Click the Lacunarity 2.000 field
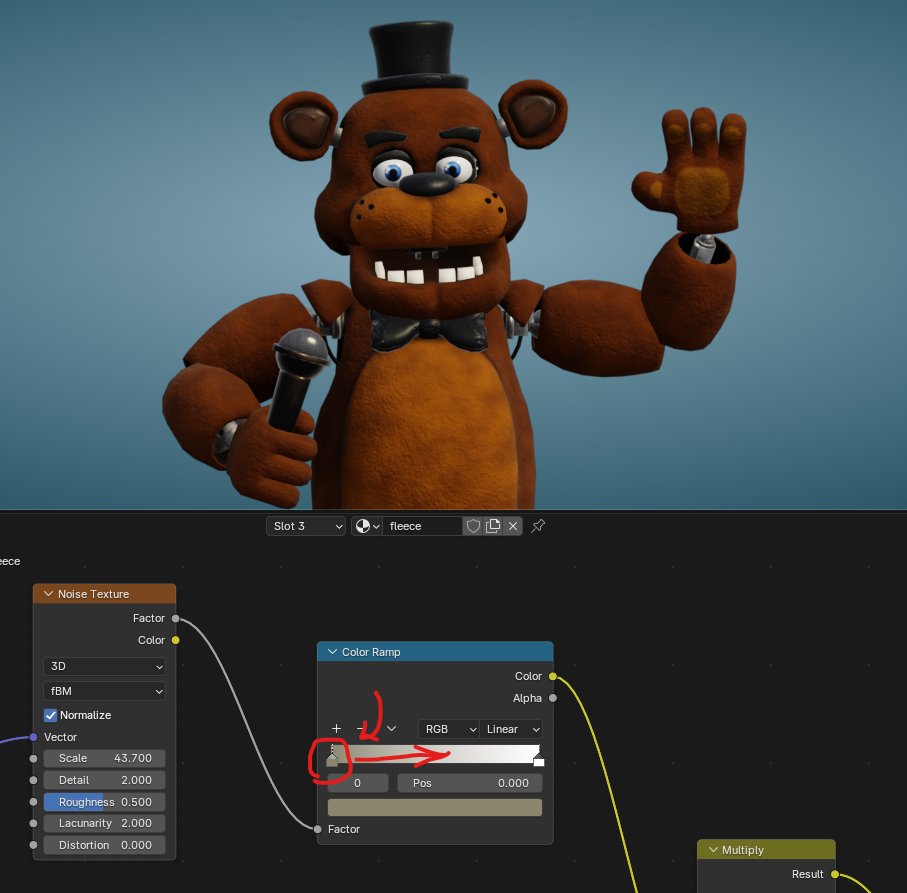 coord(104,823)
